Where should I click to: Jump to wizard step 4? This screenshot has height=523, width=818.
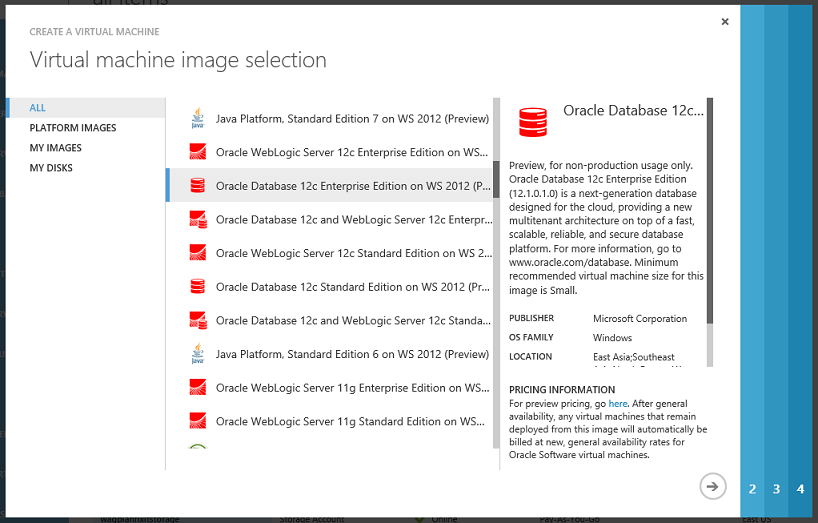(x=800, y=489)
